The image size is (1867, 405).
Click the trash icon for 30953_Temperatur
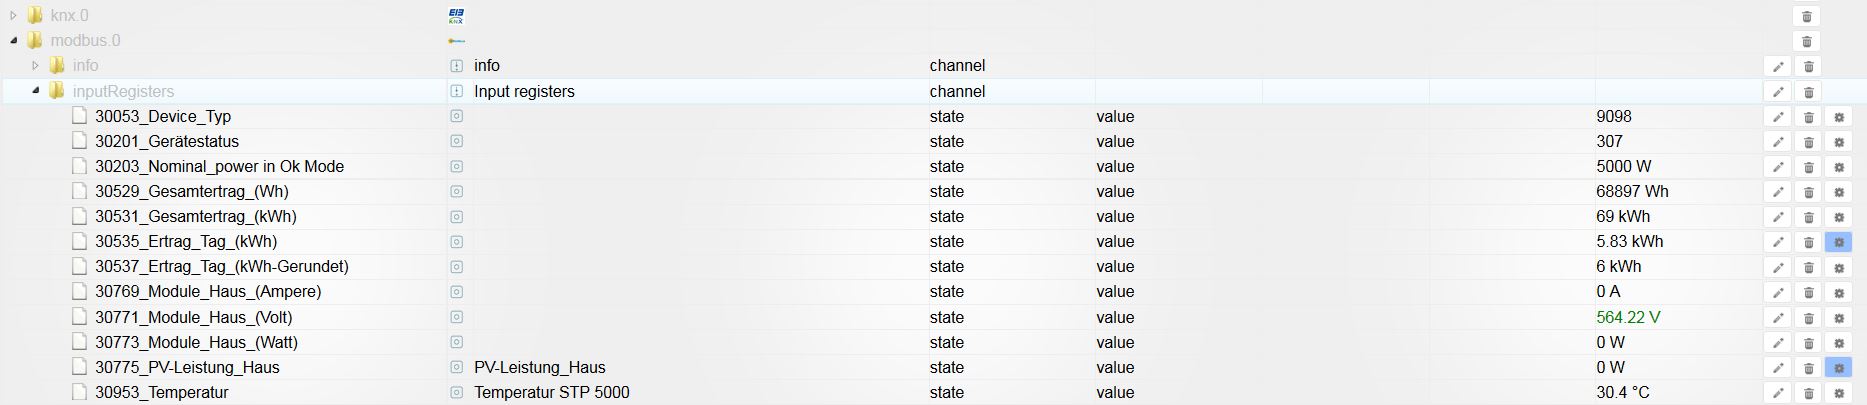(1808, 393)
